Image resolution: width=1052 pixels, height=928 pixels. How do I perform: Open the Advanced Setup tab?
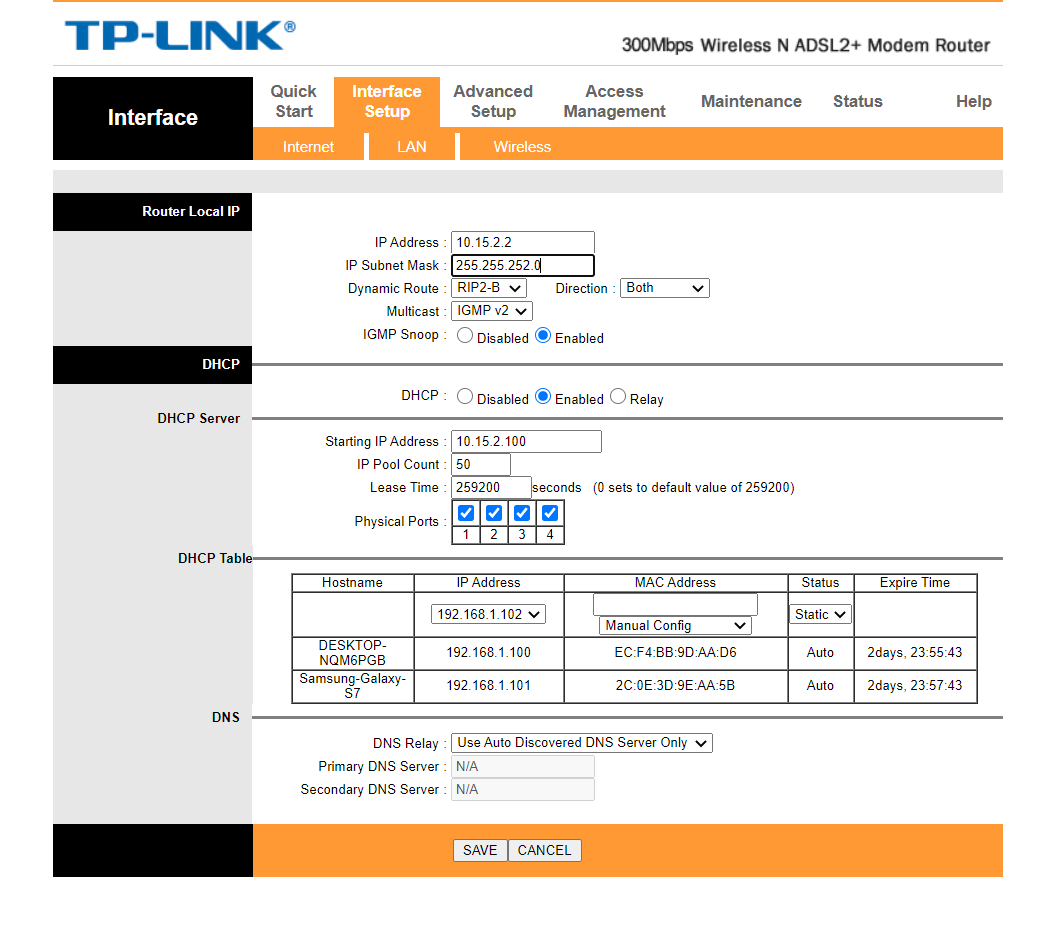[493, 101]
